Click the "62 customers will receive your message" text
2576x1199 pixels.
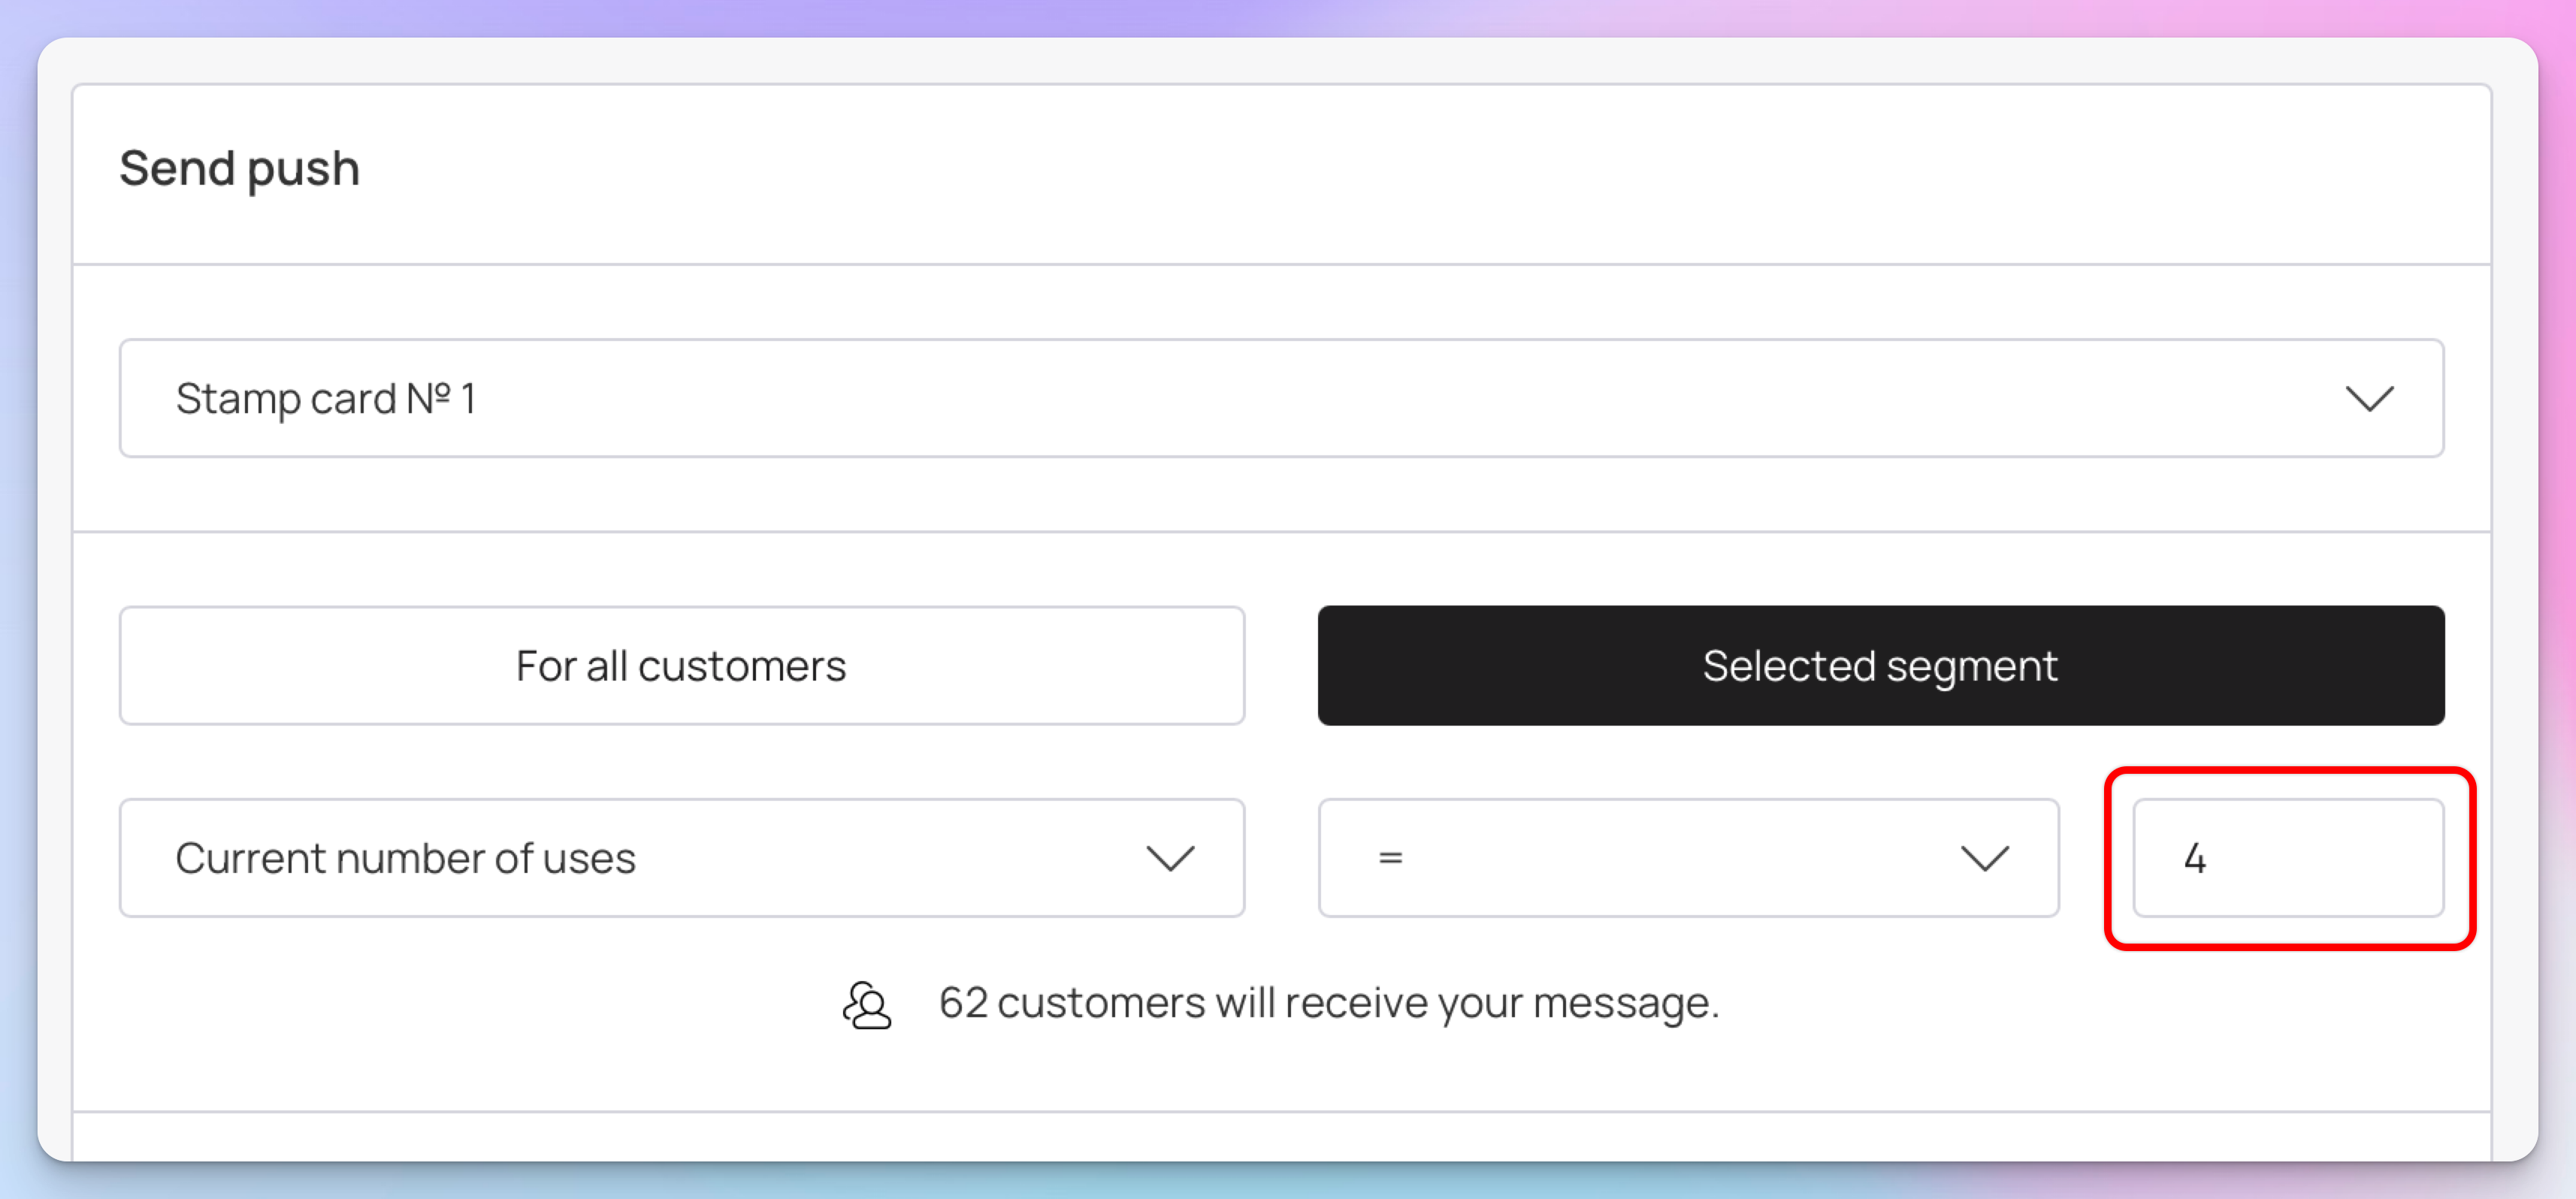coord(1328,1003)
